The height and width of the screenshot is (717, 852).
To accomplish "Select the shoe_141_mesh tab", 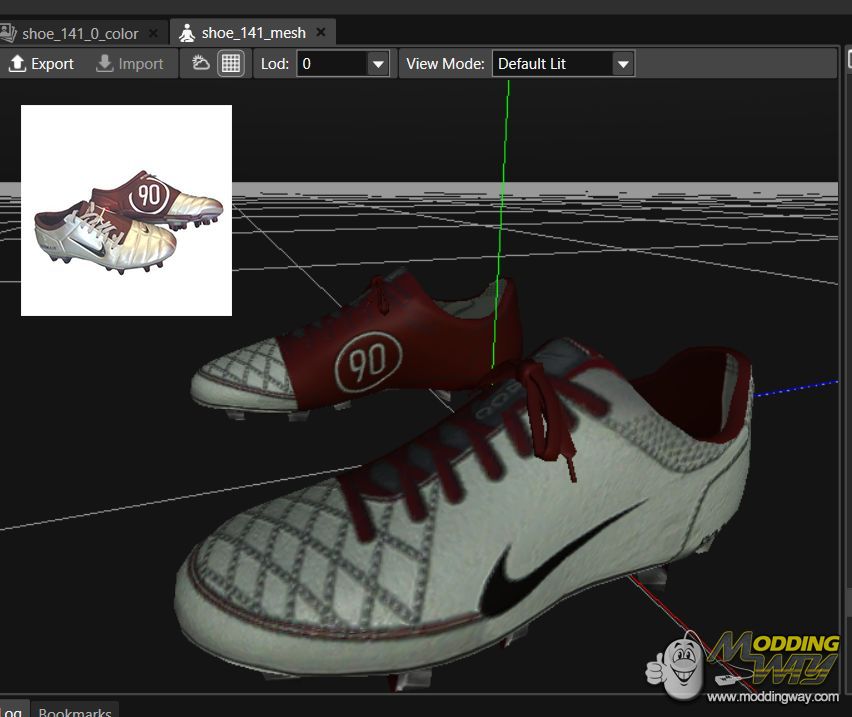I will point(252,33).
